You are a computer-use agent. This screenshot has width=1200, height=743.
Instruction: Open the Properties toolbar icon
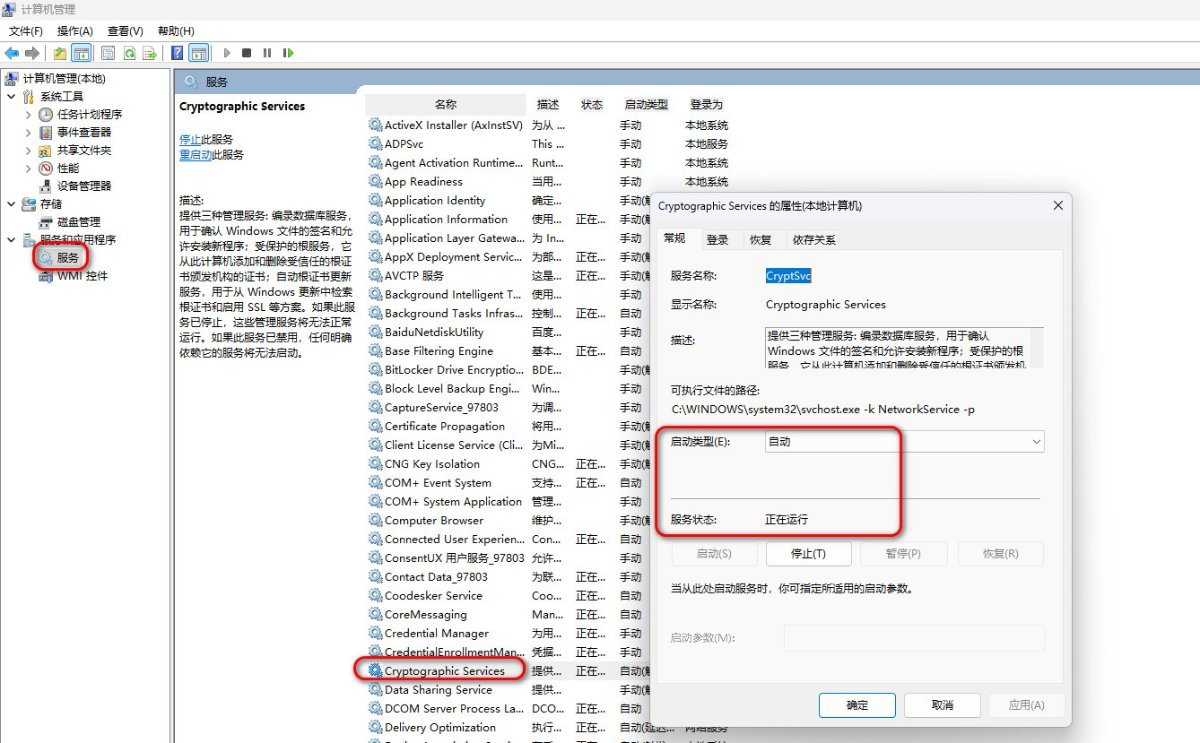pos(107,53)
